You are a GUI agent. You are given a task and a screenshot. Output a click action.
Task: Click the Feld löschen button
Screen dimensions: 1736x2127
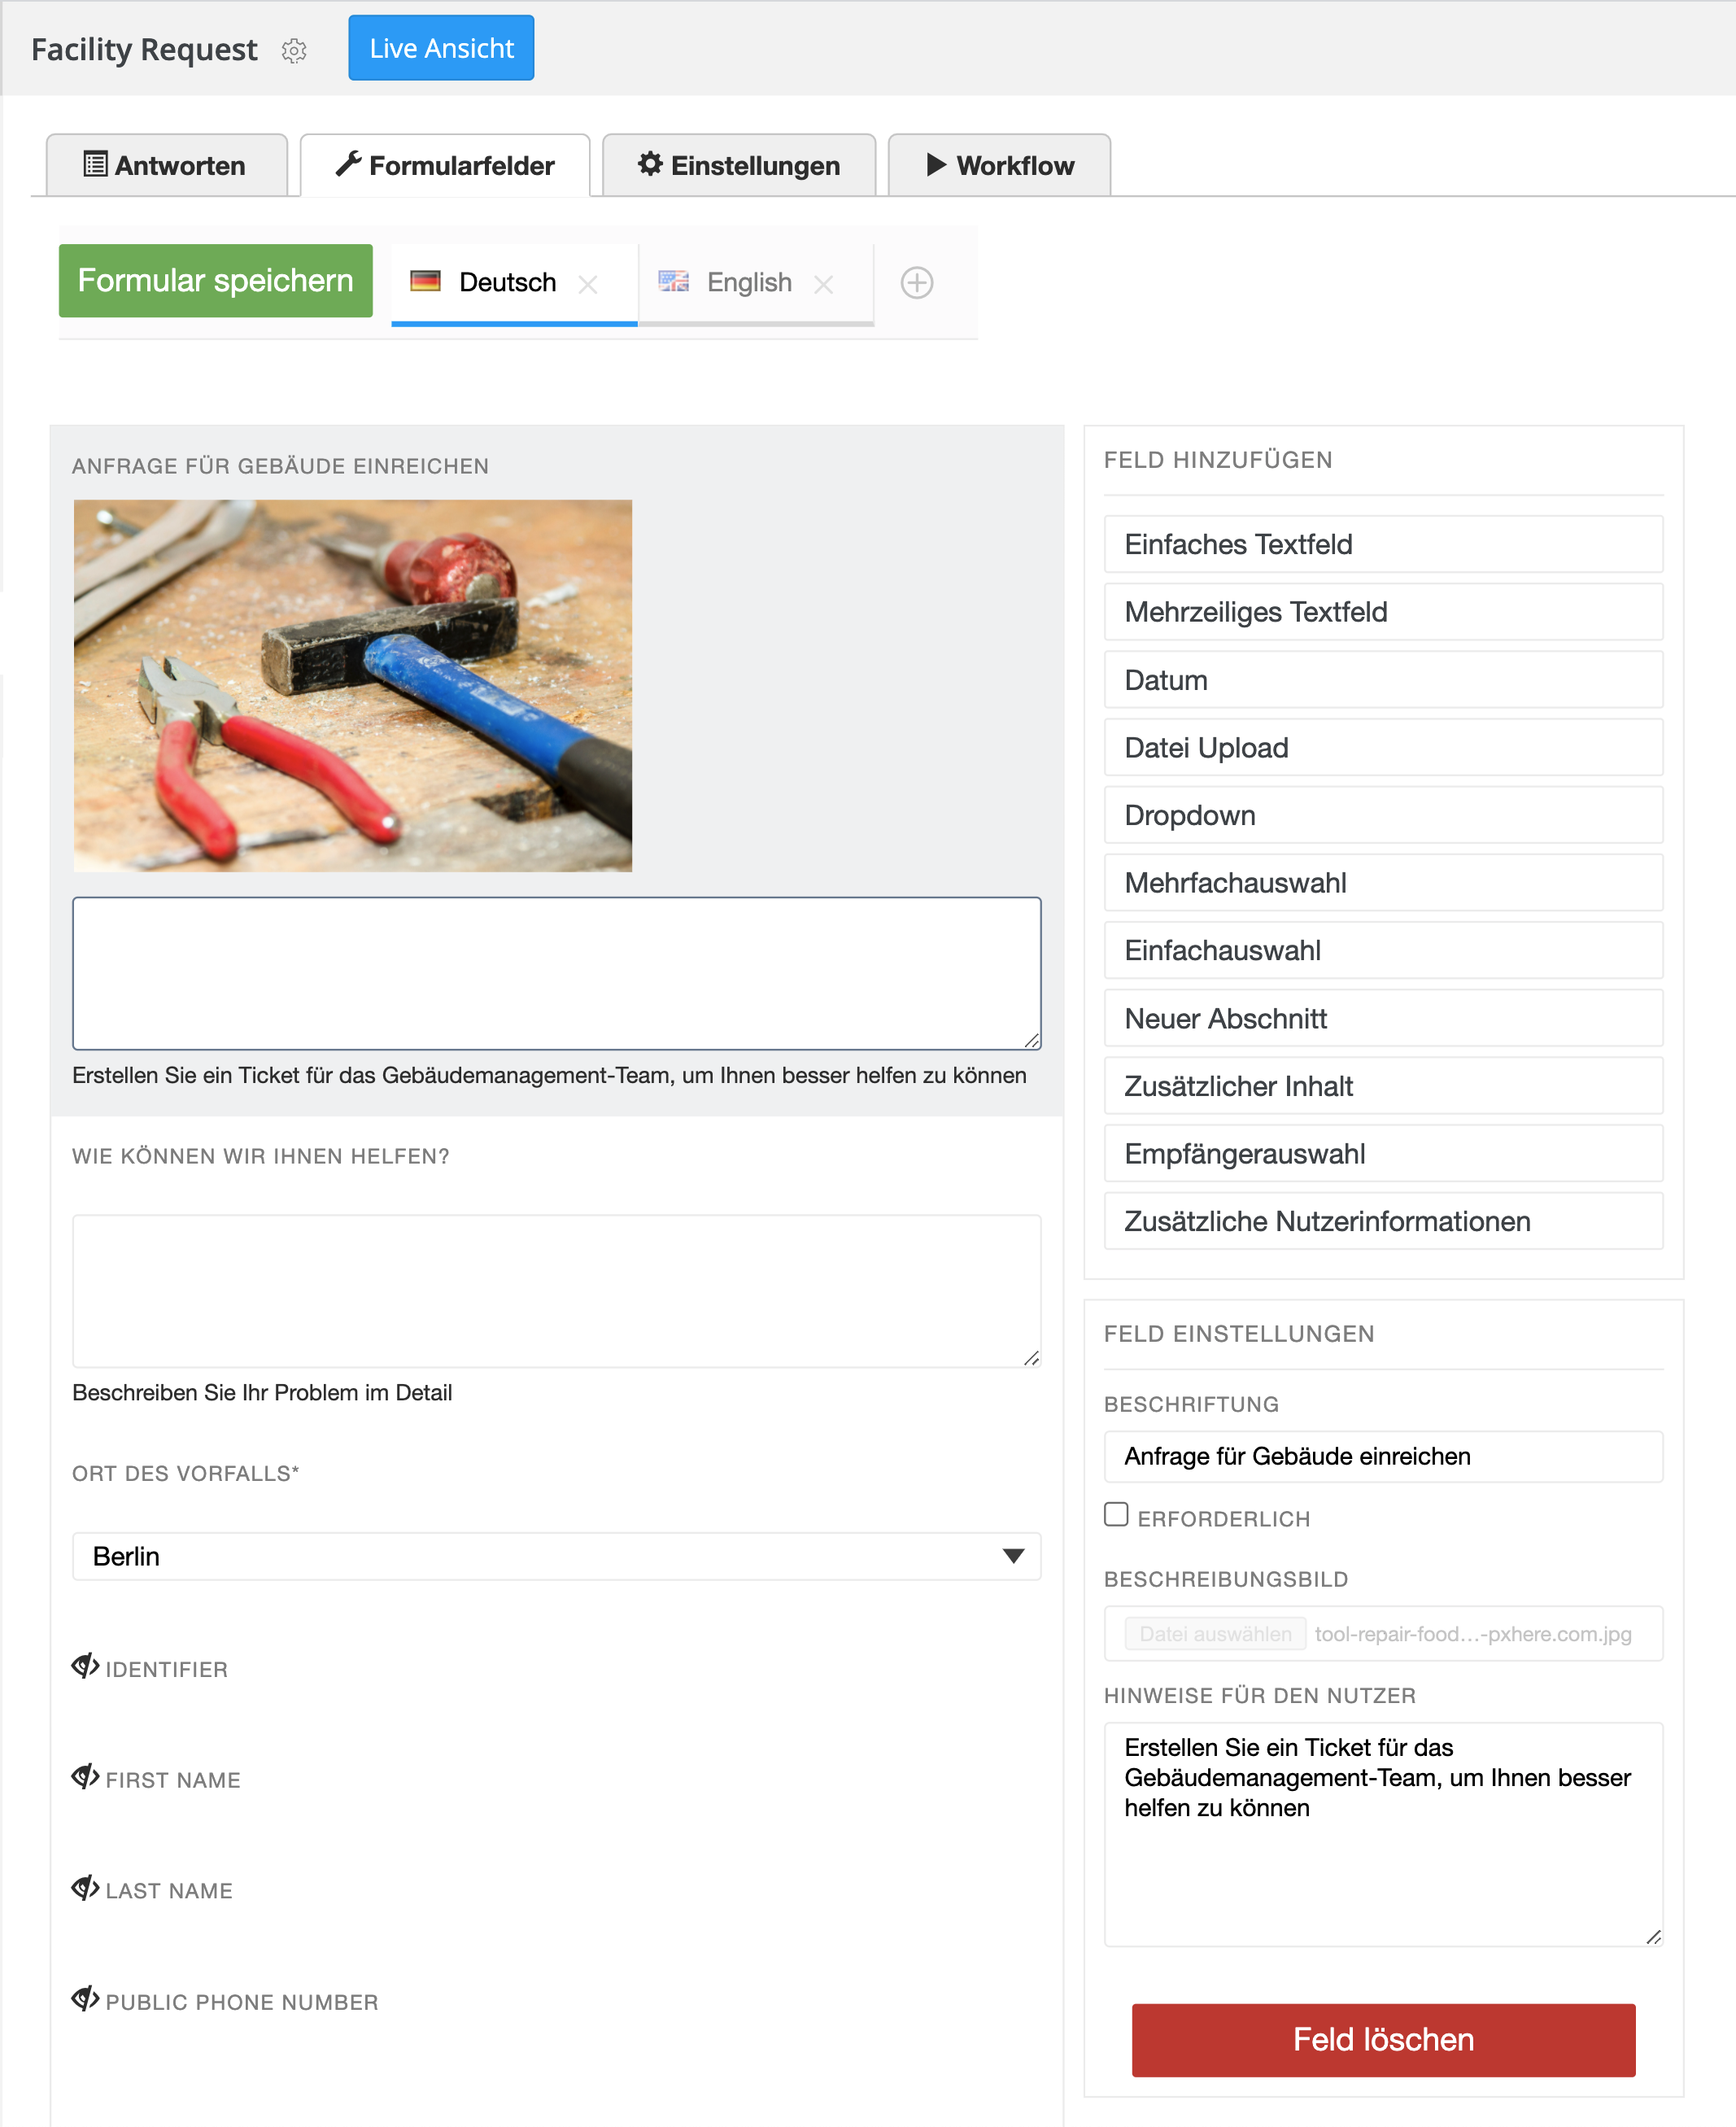pyautogui.click(x=1384, y=2040)
